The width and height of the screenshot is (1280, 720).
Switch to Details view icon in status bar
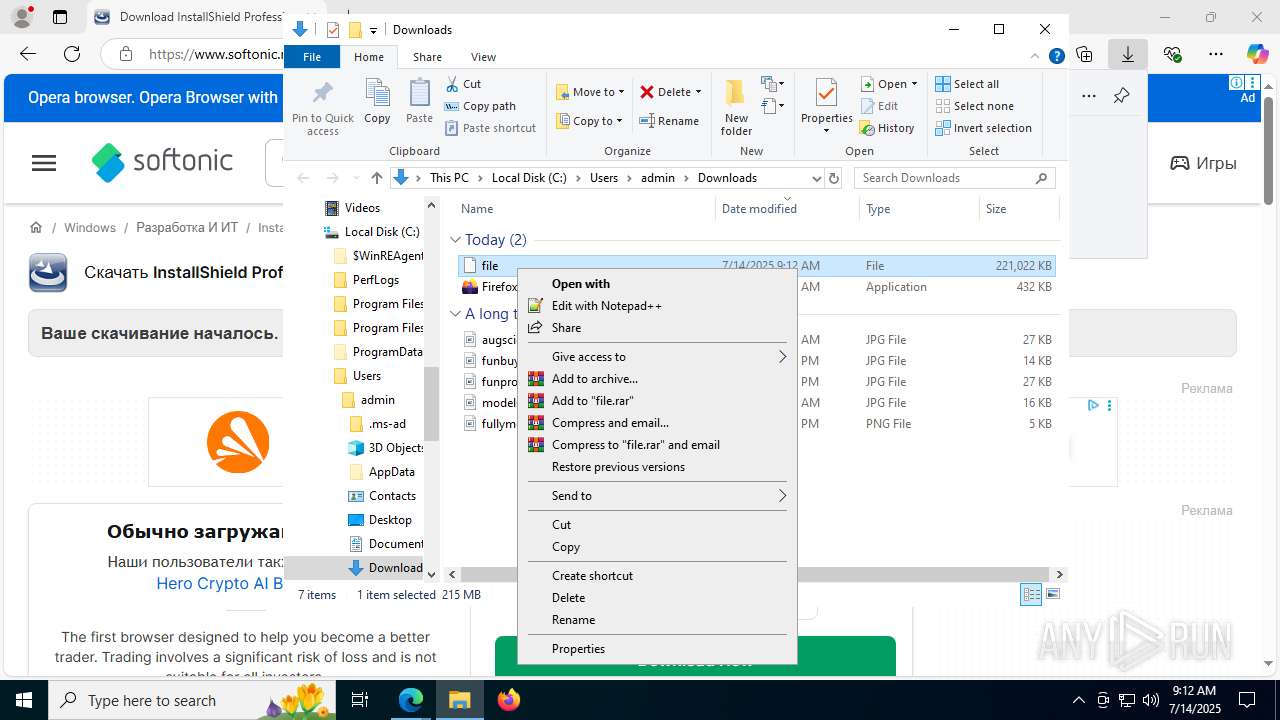pos(1030,595)
